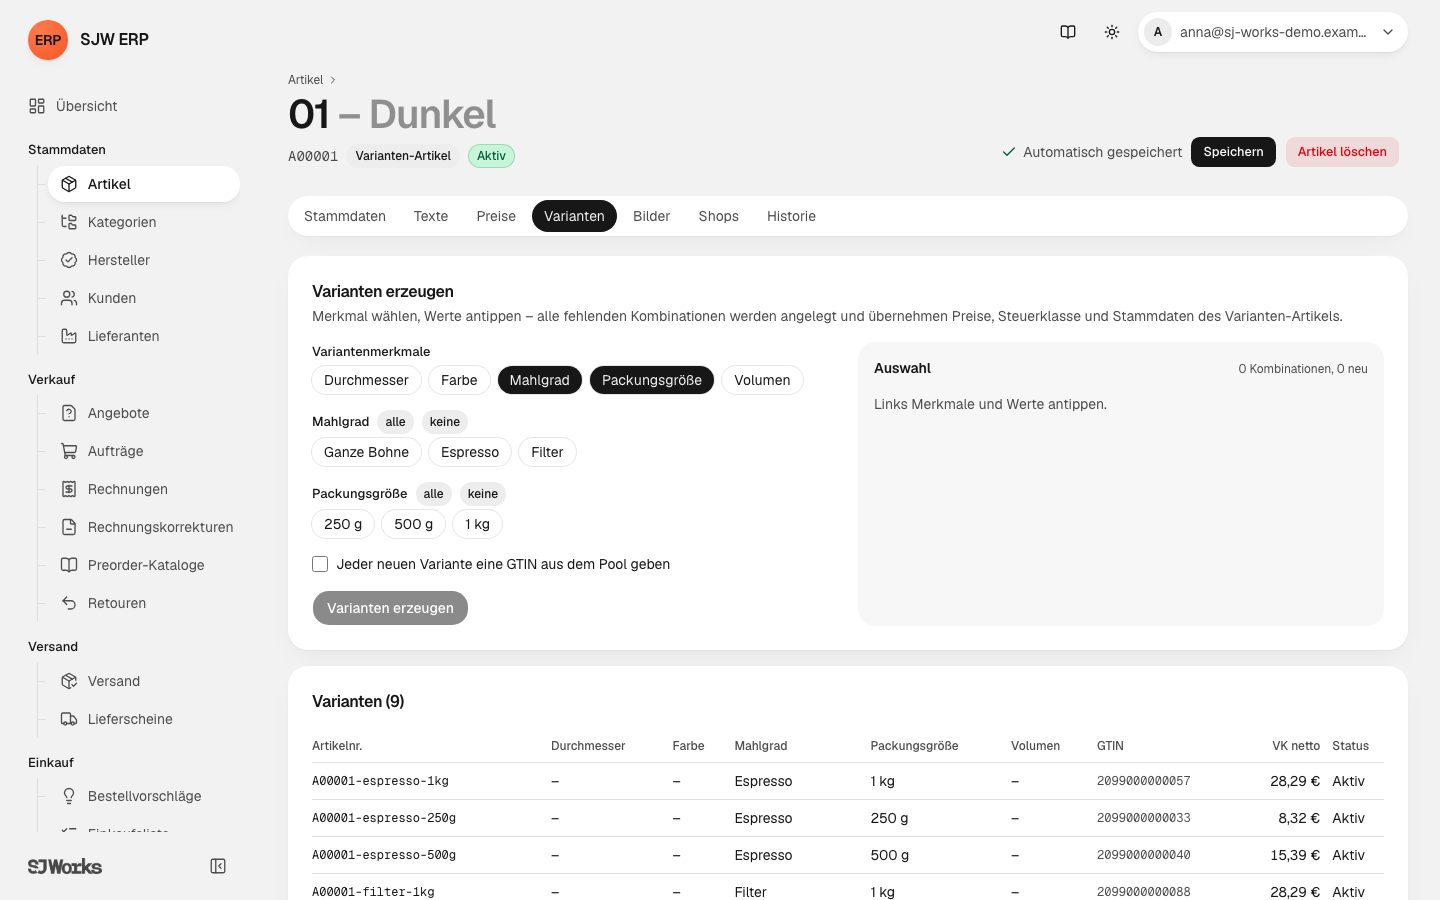Toggle the Durchmesser variant attribute
The height and width of the screenshot is (900, 1440).
coord(366,380)
